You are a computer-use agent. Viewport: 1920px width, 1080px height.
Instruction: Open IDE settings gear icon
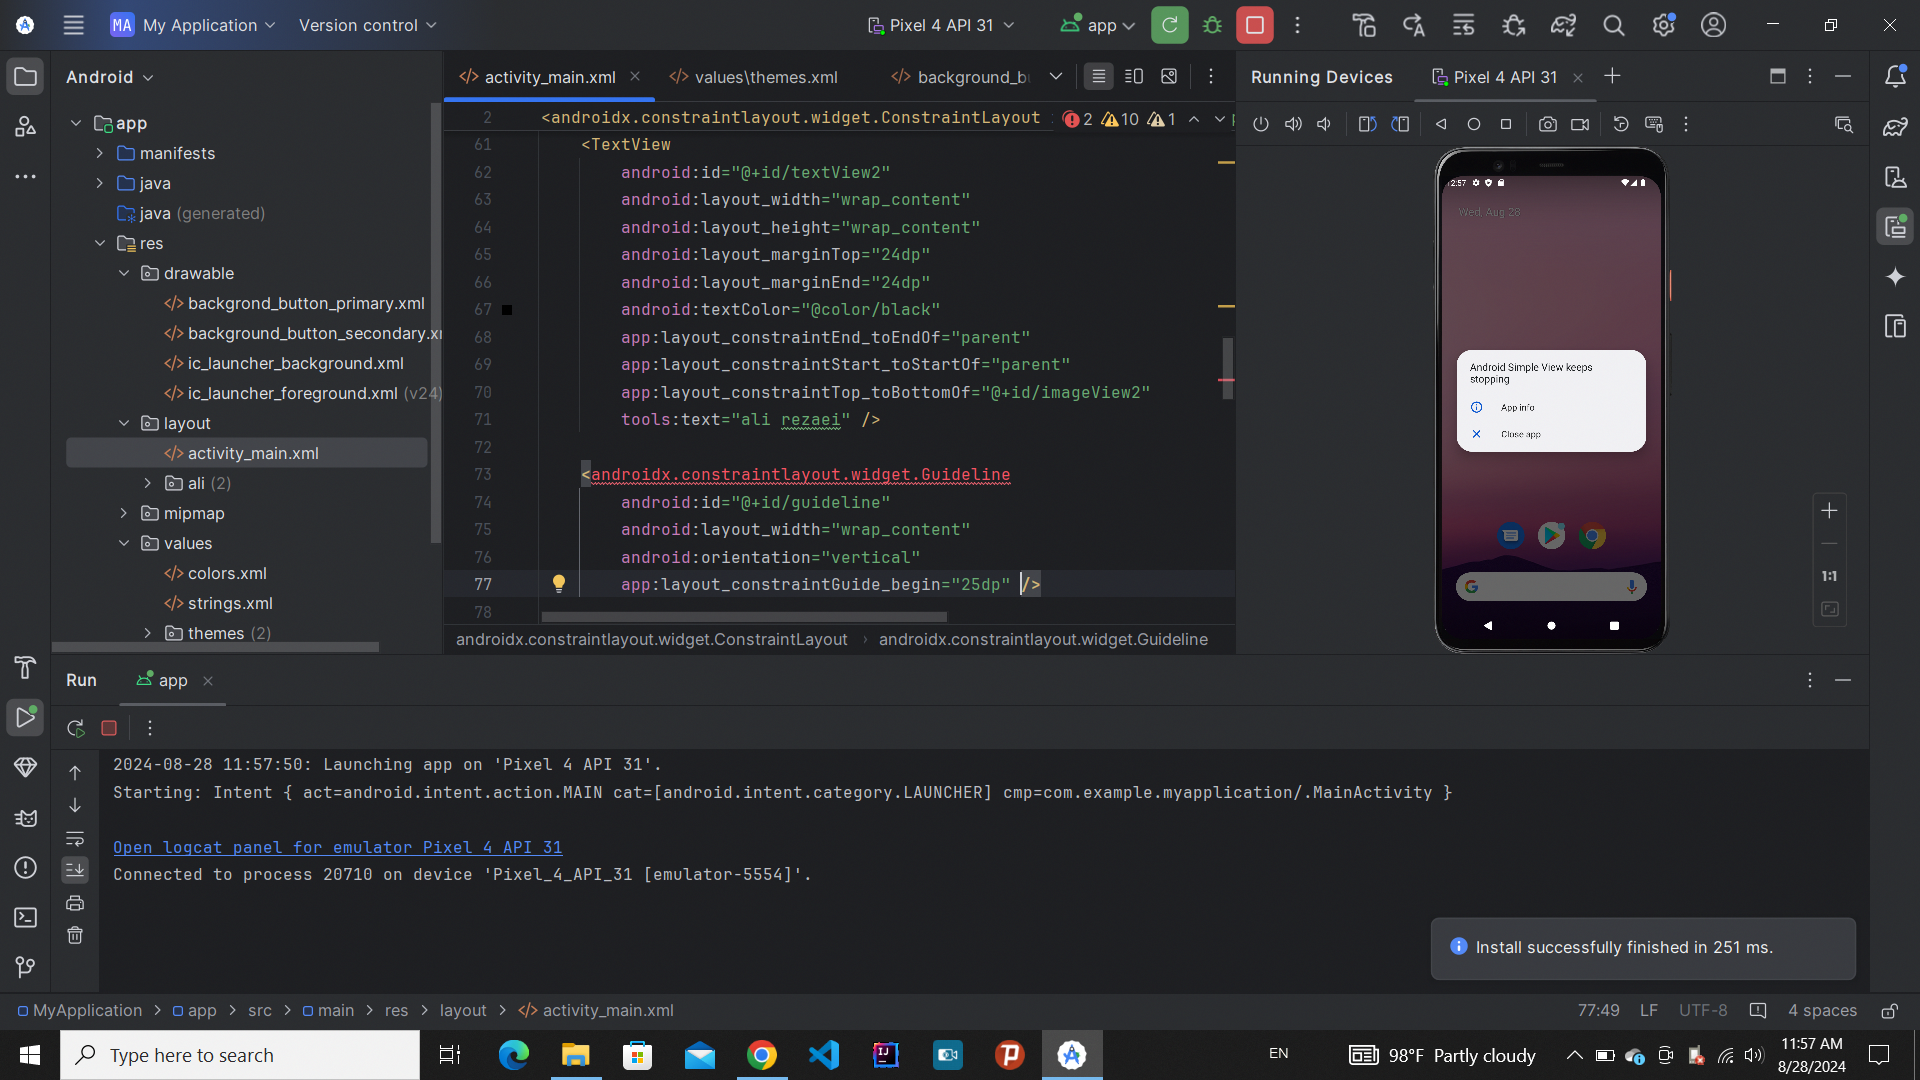pyautogui.click(x=1663, y=25)
